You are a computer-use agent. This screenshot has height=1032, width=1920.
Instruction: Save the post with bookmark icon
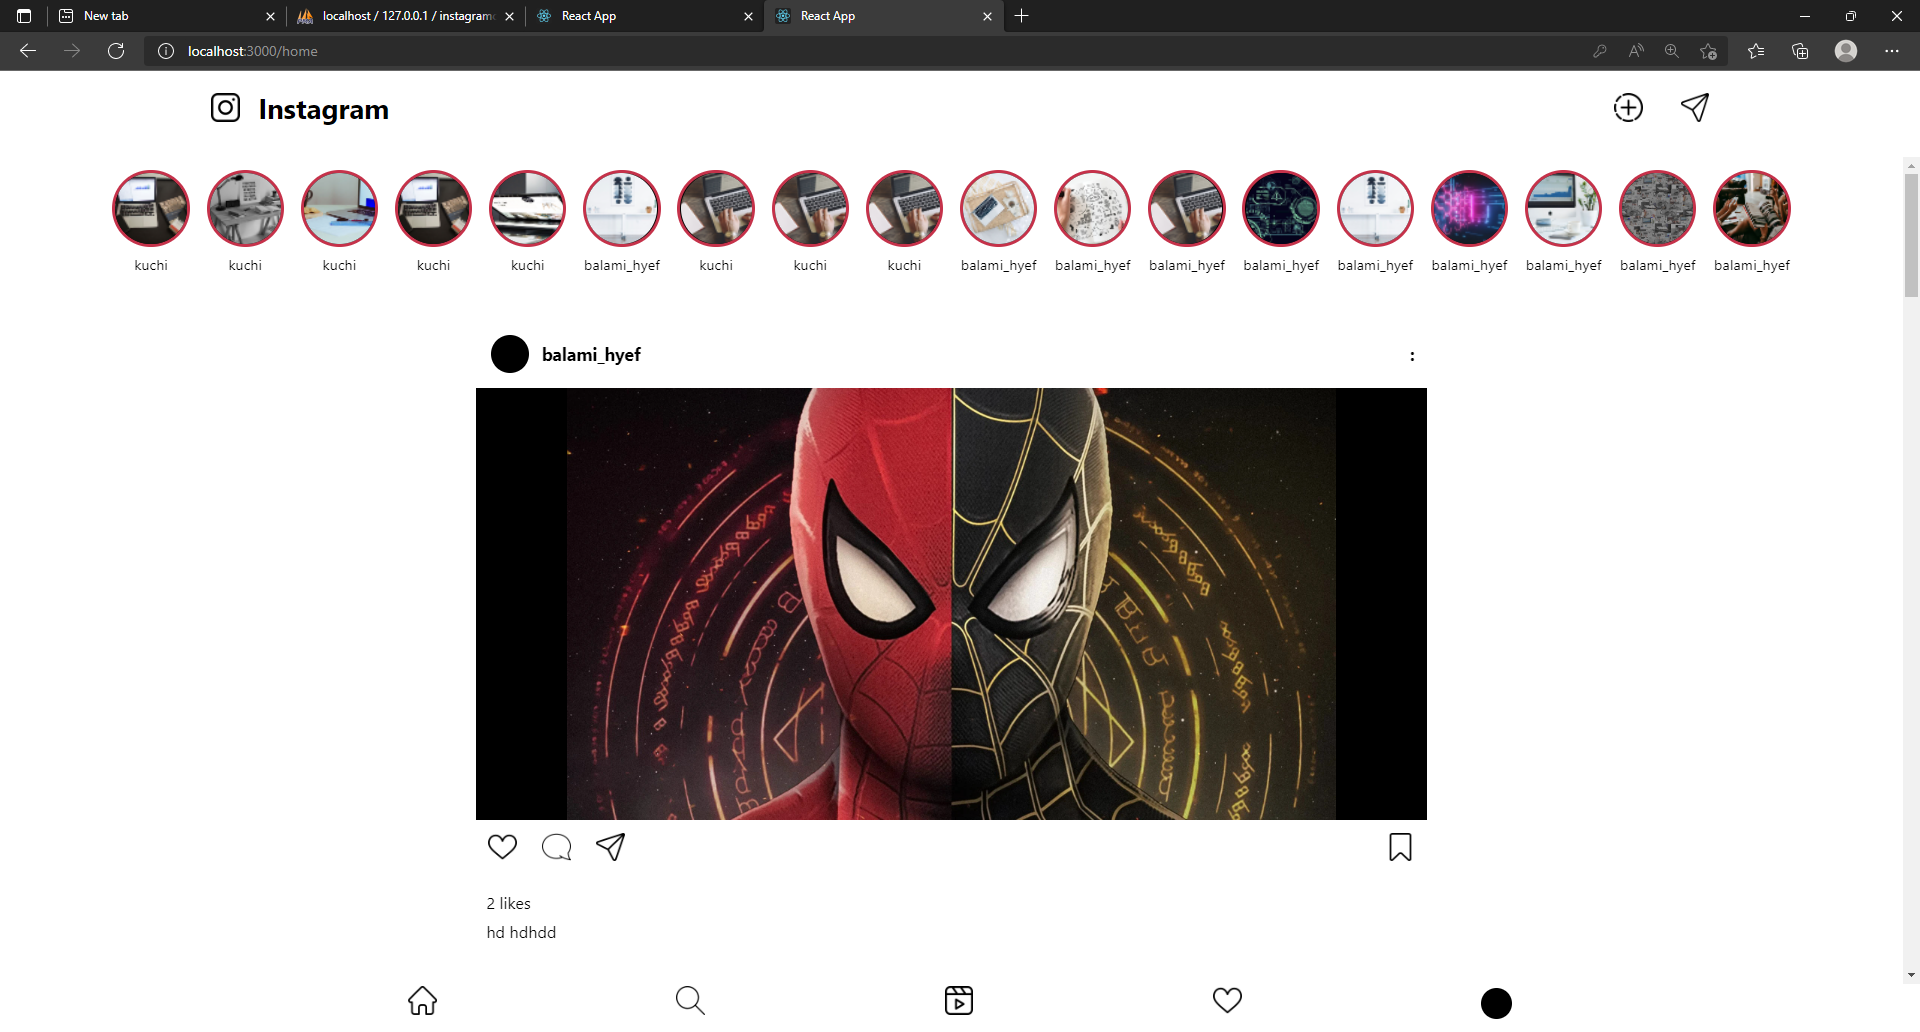[1400, 847]
